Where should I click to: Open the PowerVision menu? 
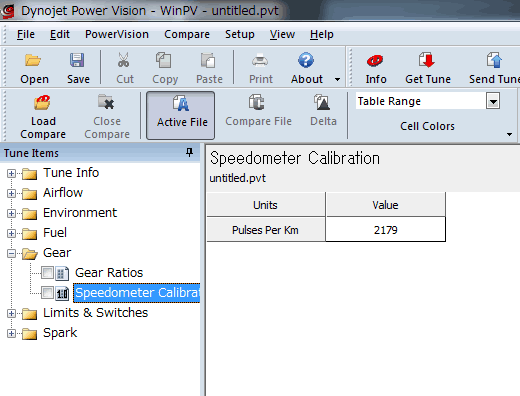[117, 34]
